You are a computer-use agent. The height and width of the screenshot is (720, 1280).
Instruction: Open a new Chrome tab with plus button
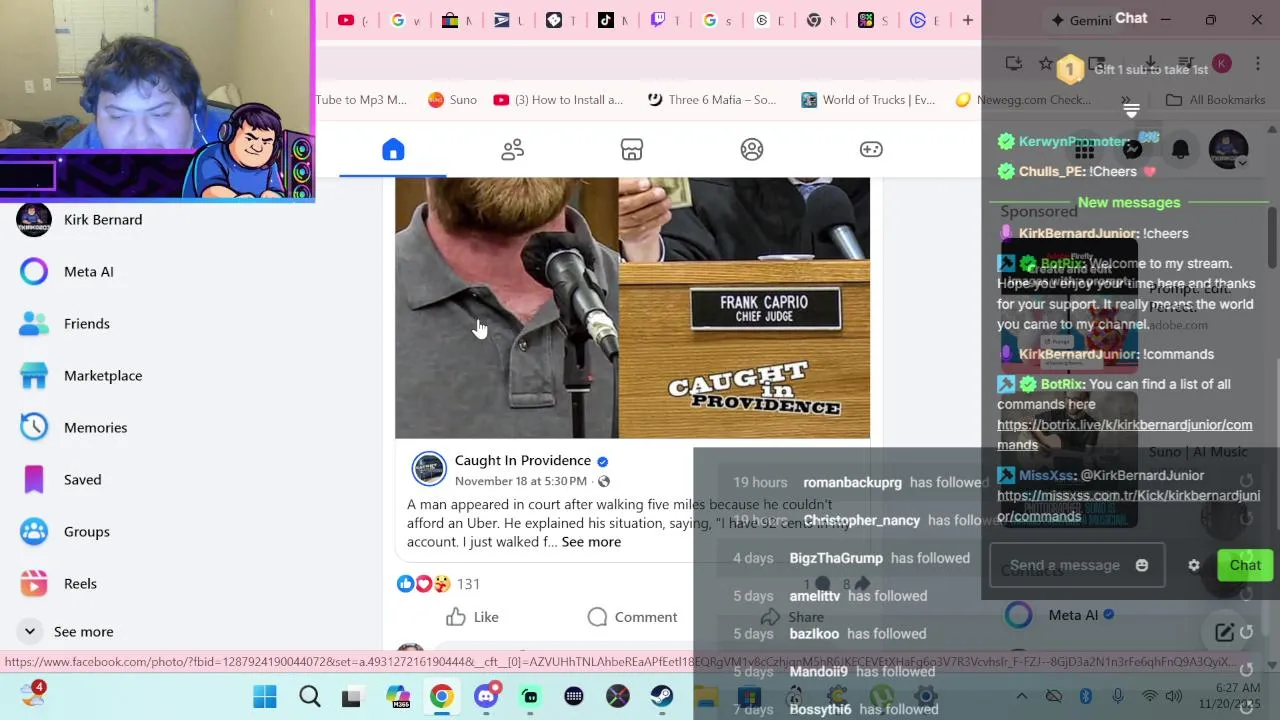[x=967, y=20]
